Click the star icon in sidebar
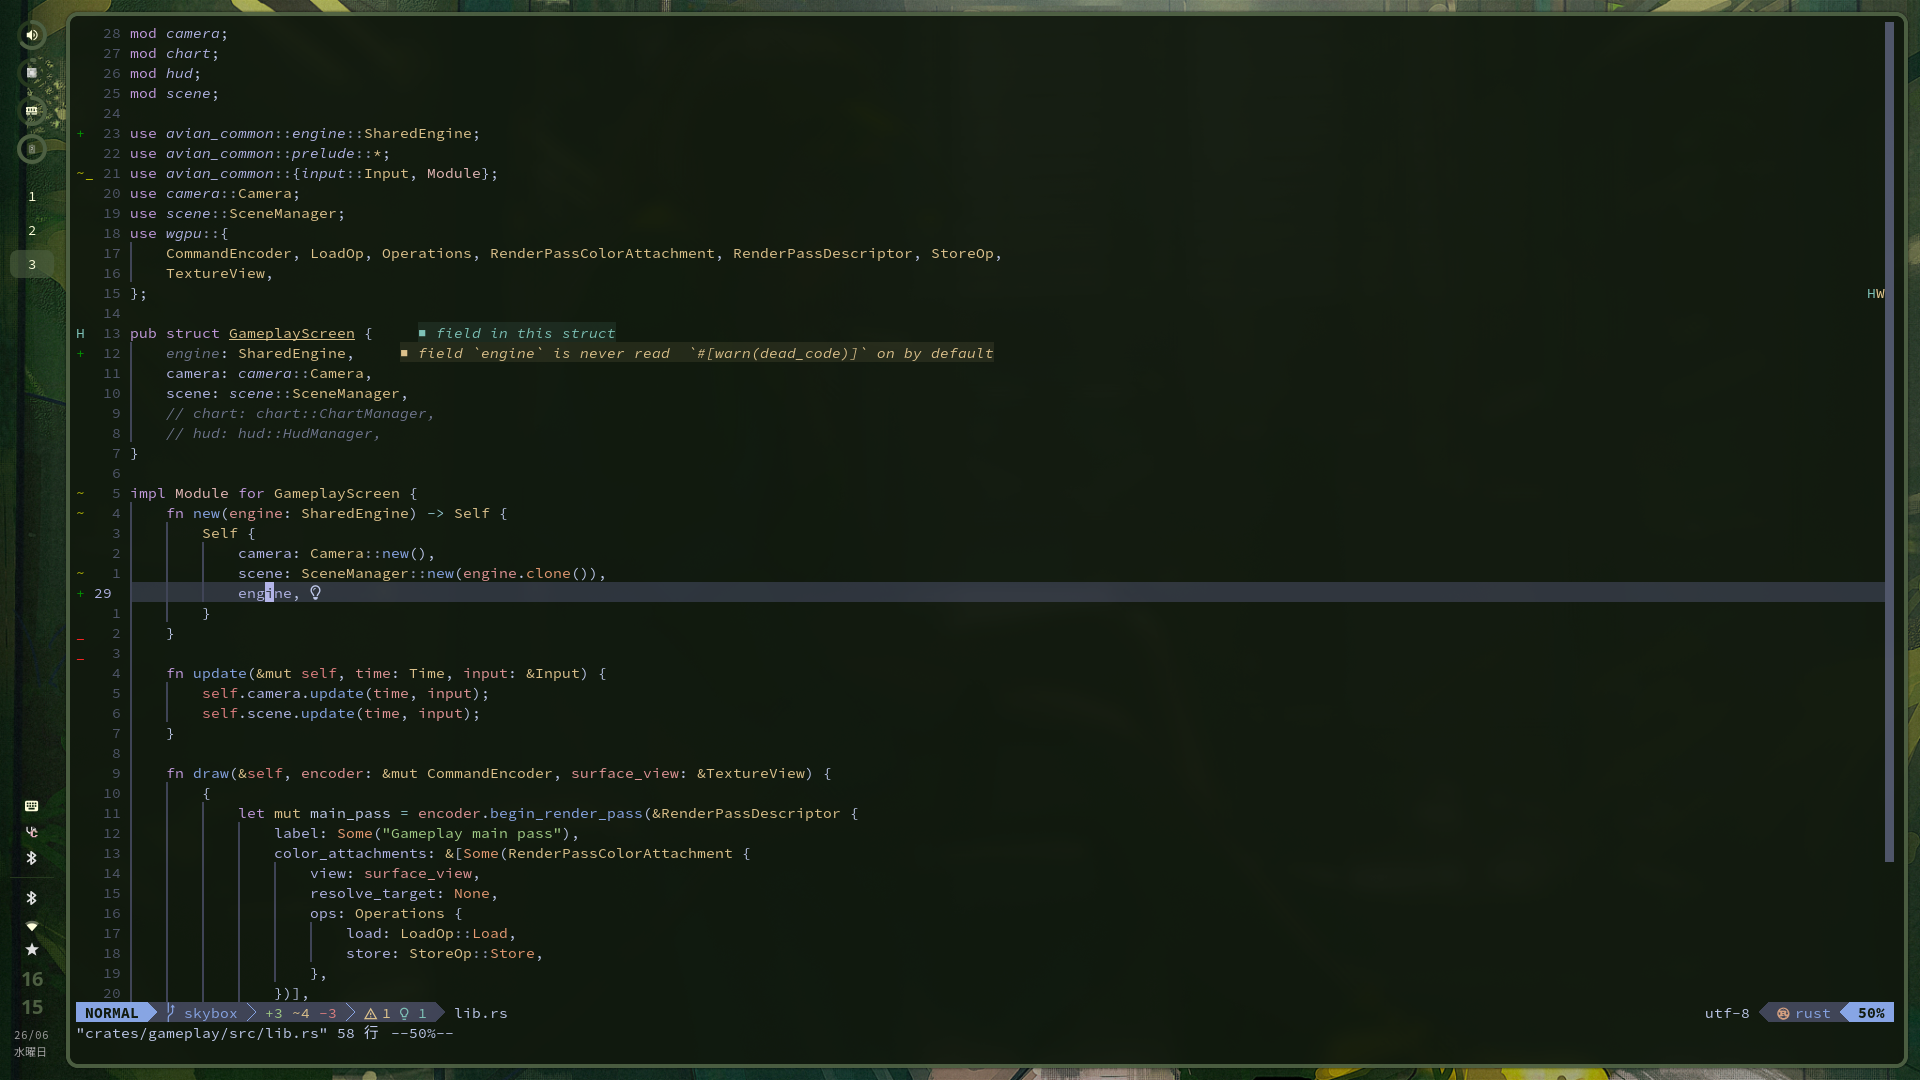 coord(32,949)
